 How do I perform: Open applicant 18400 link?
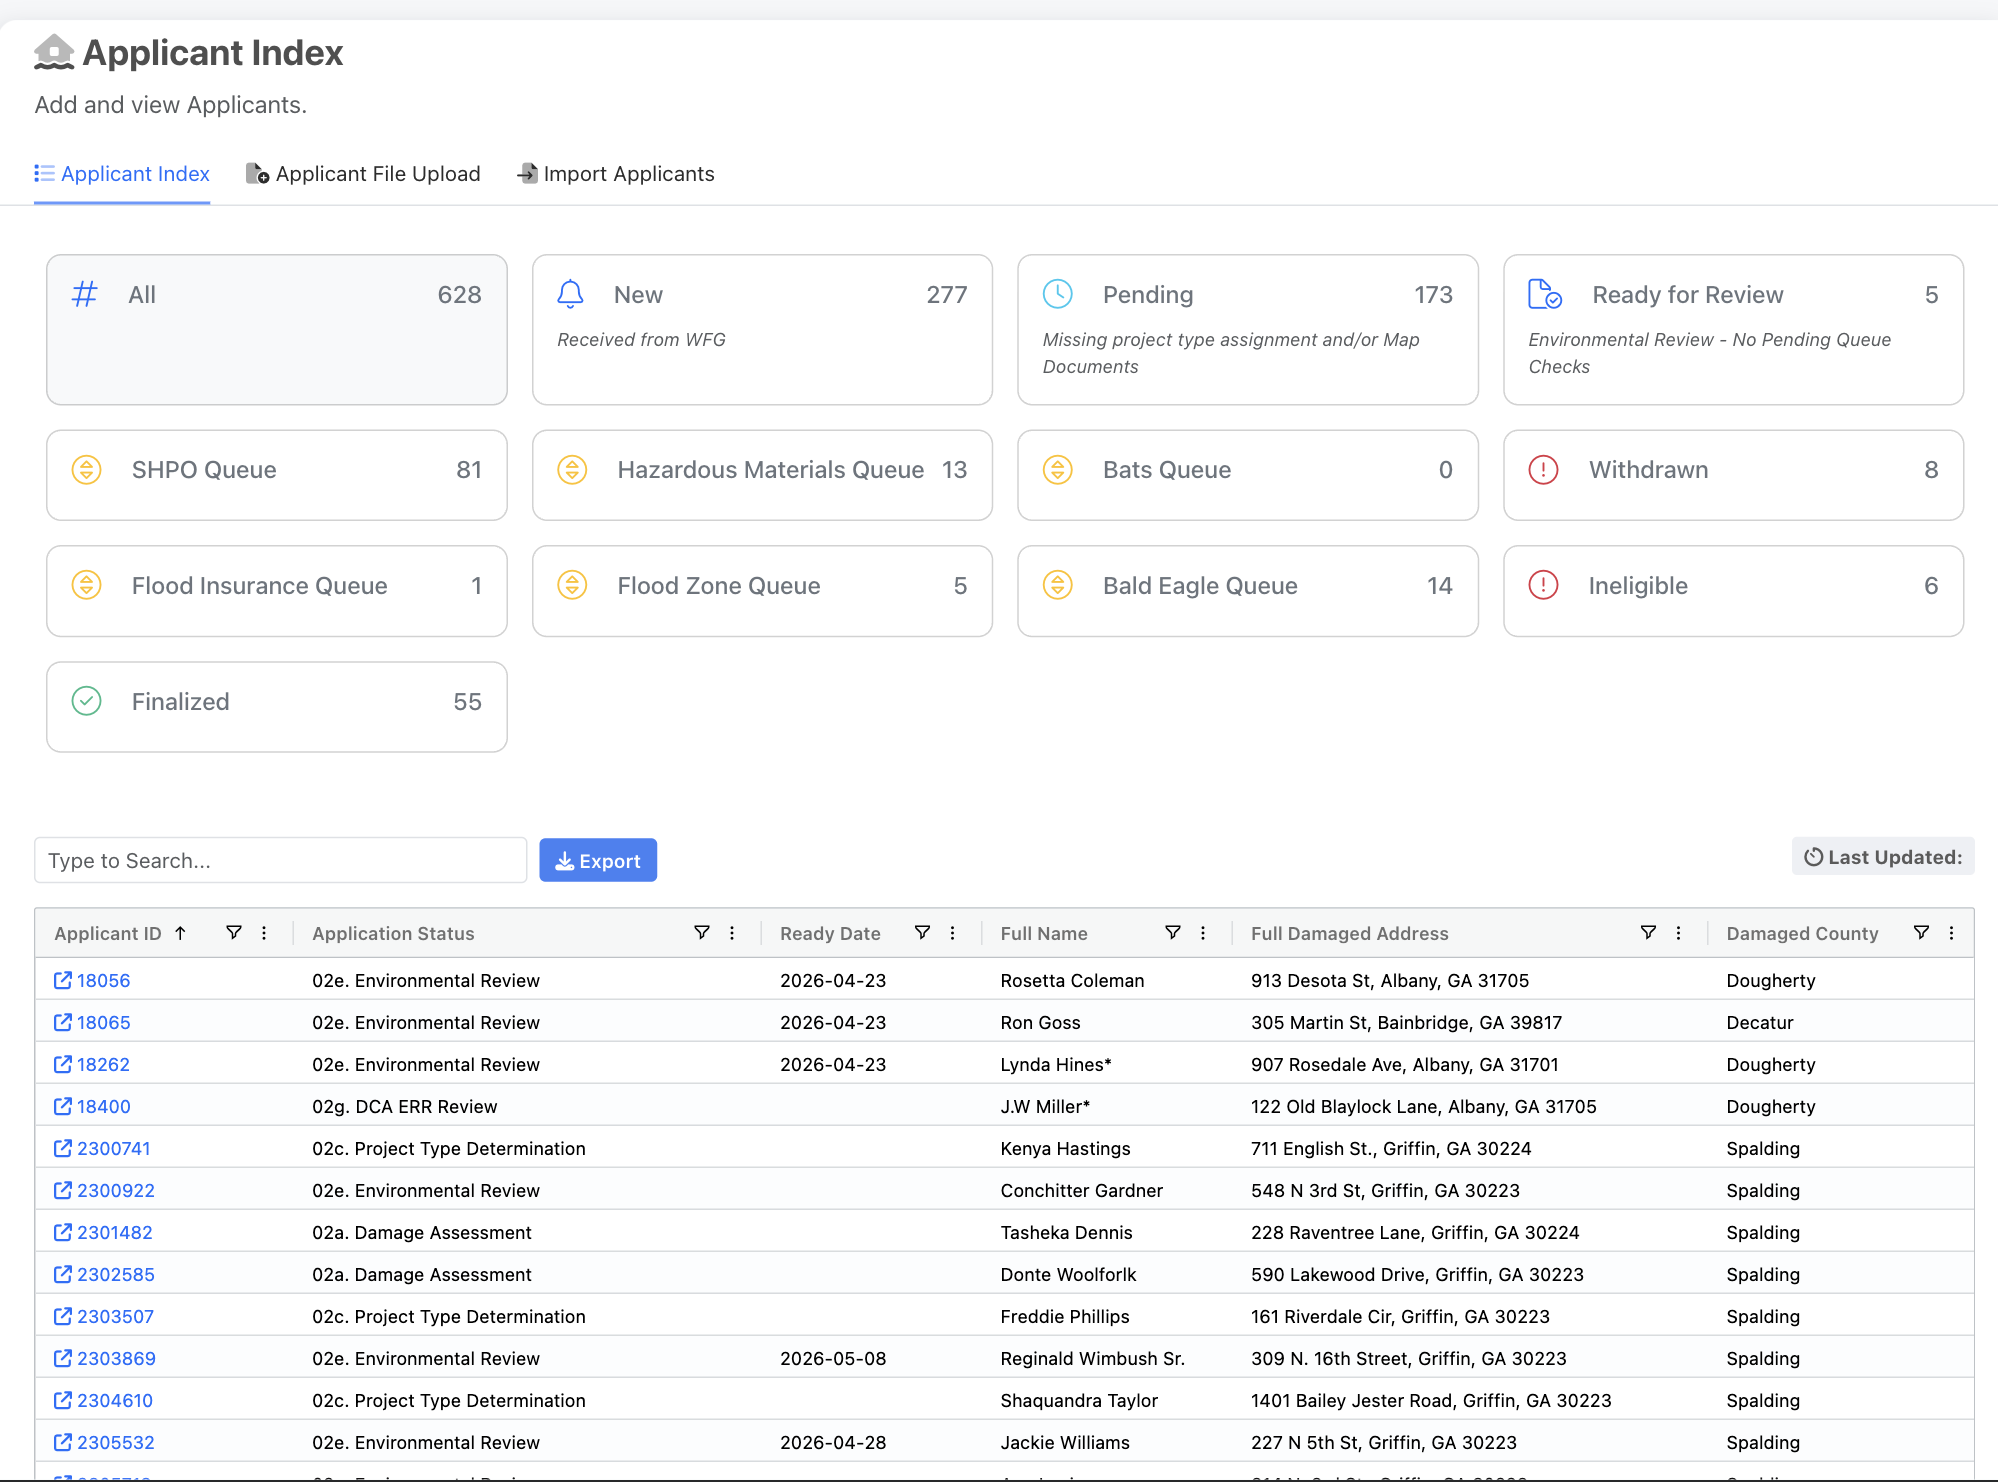coord(92,1106)
